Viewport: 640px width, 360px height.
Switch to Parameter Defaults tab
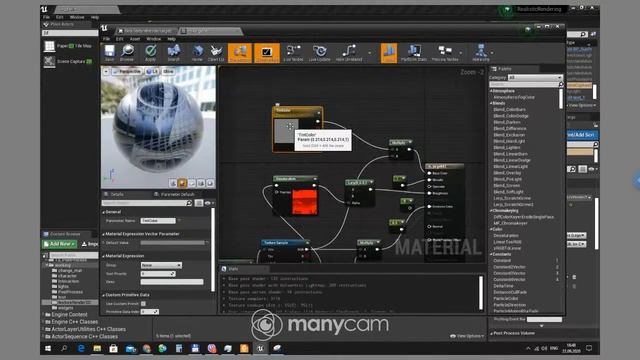coord(174,194)
